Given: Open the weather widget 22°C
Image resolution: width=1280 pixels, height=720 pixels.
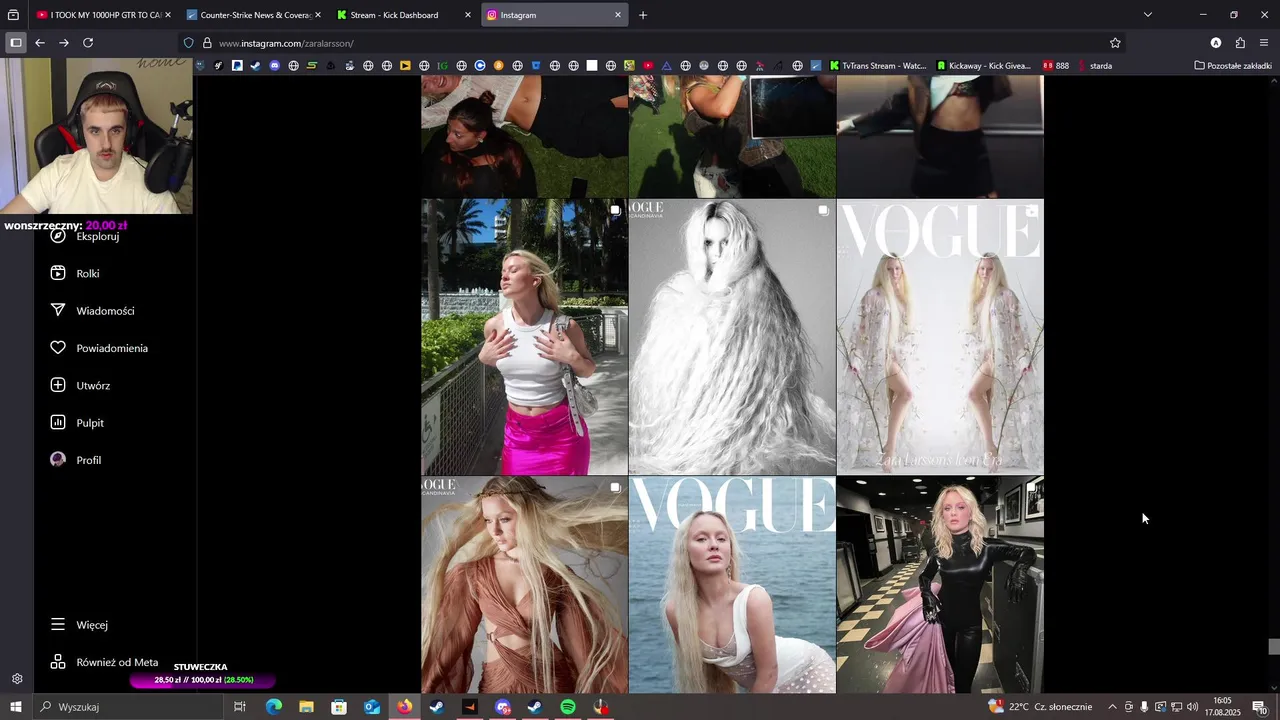Looking at the screenshot, I should 1040,707.
